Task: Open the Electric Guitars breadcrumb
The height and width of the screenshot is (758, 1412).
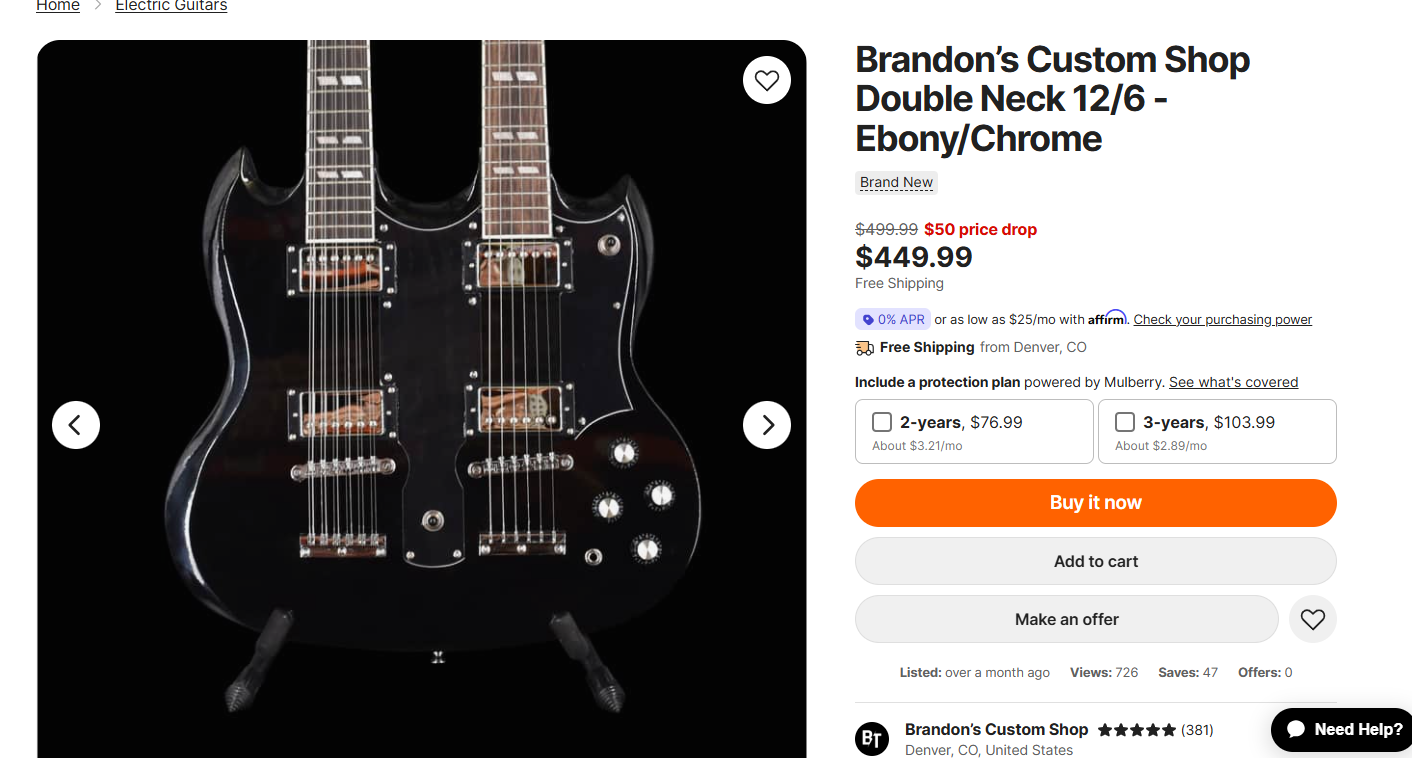Action: [x=171, y=6]
